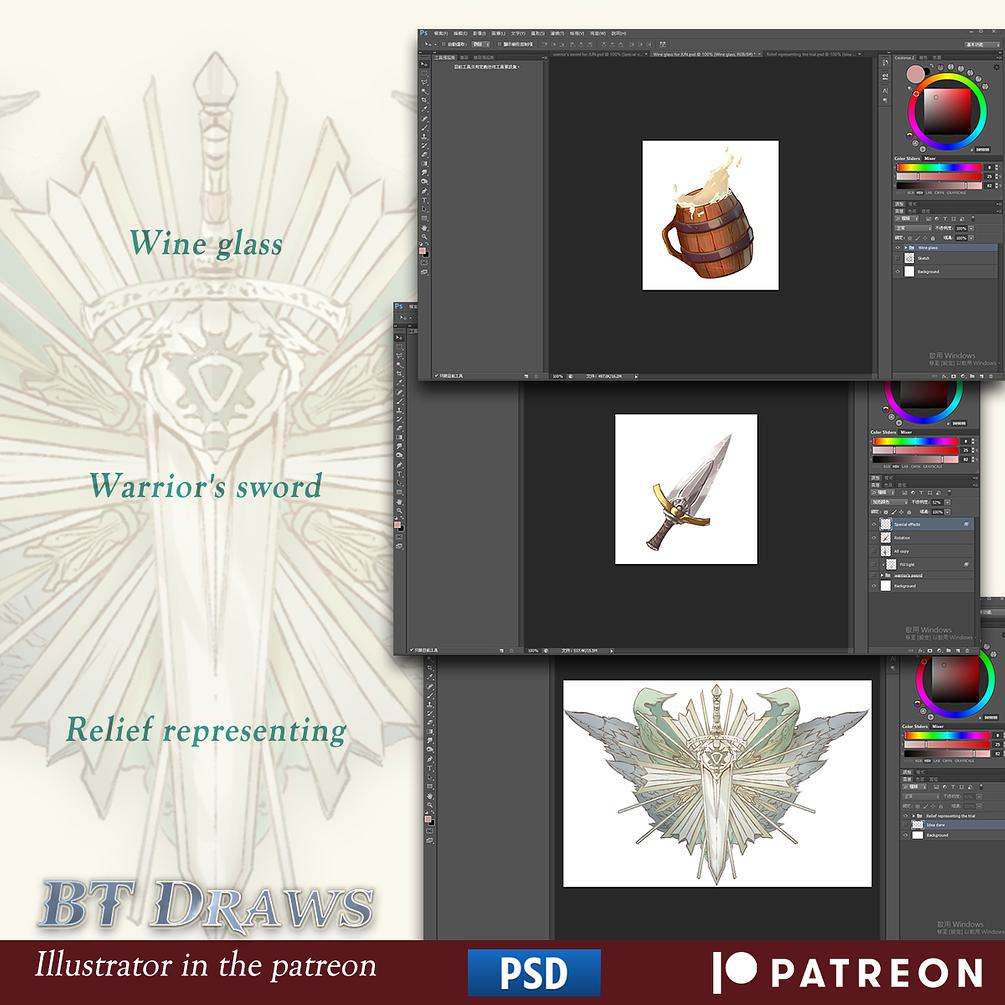
Task: Adjust hue slider in Wine glass window
Action: click(939, 167)
